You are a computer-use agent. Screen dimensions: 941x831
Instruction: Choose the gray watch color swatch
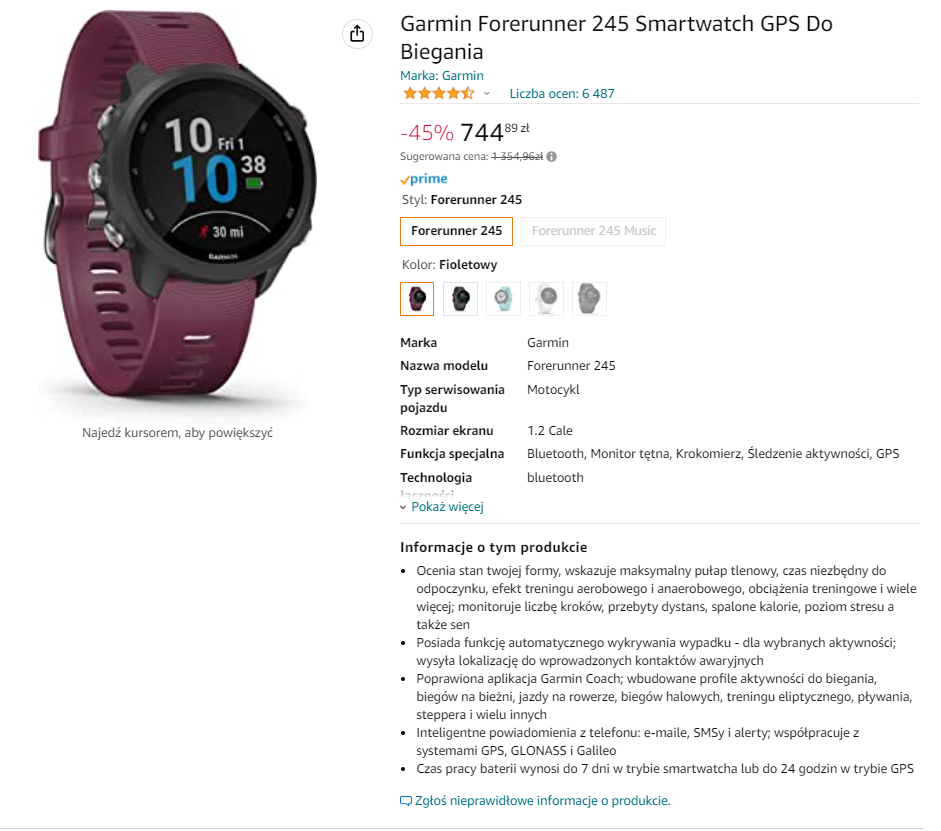(x=589, y=299)
